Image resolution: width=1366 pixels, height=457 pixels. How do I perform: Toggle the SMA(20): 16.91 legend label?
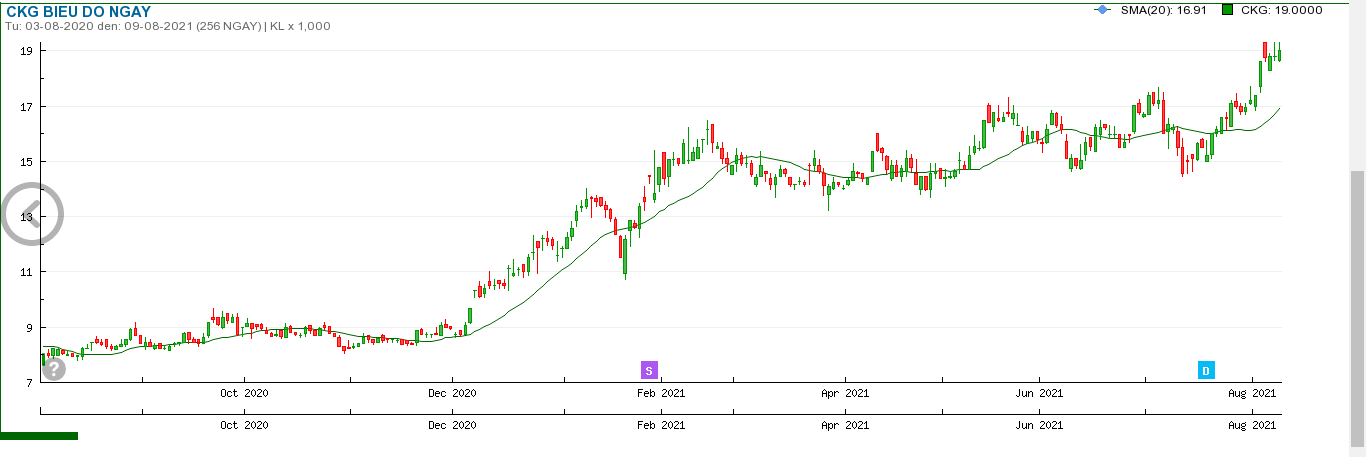coord(1165,10)
